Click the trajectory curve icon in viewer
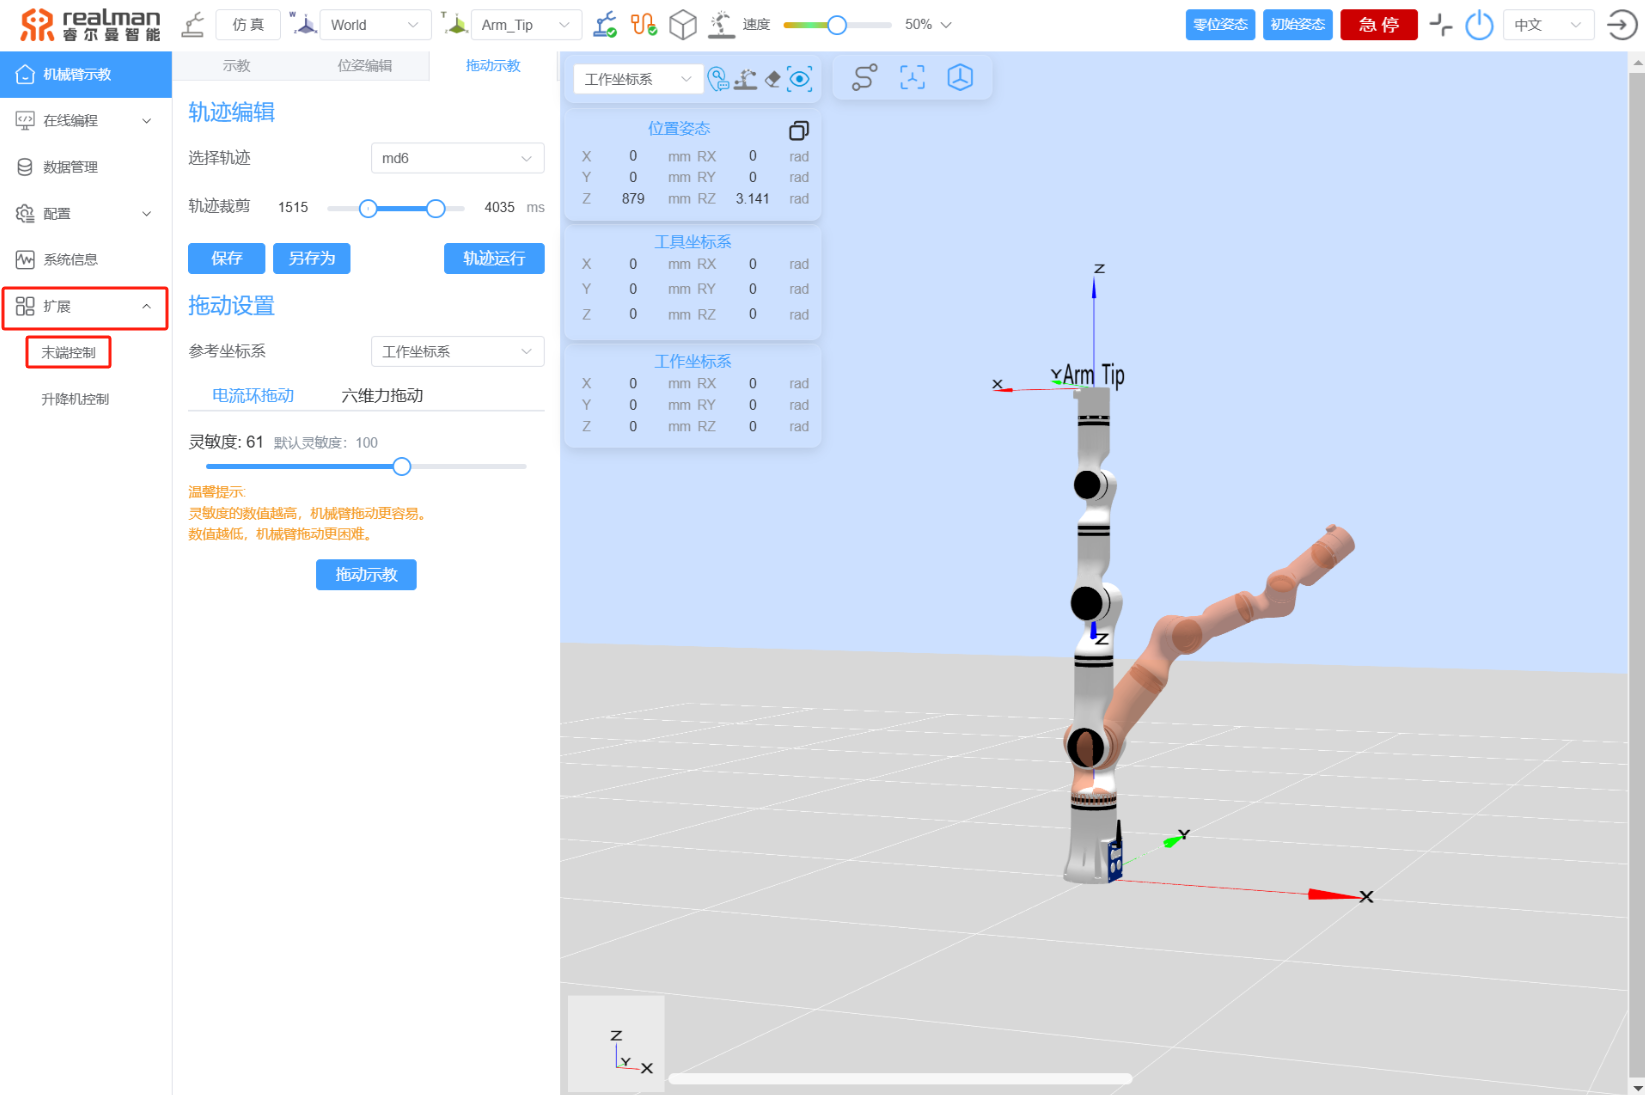Image resolution: width=1645 pixels, height=1095 pixels. click(864, 78)
